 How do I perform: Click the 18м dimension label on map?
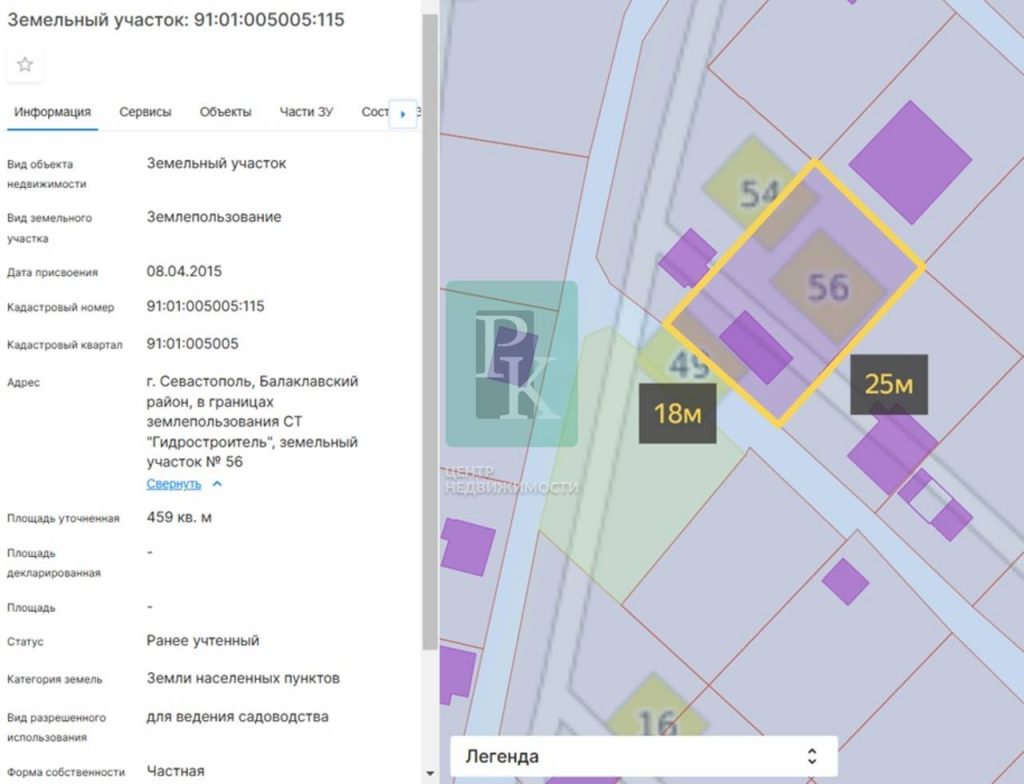pyautogui.click(x=677, y=413)
